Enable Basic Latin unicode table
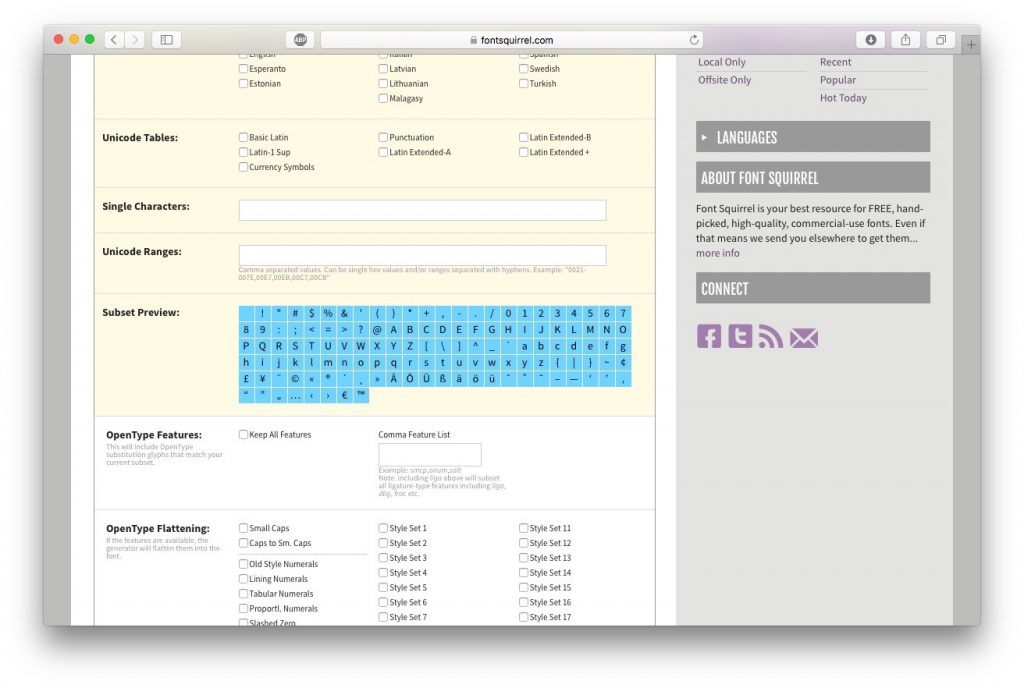This screenshot has width=1024, height=688. point(243,137)
